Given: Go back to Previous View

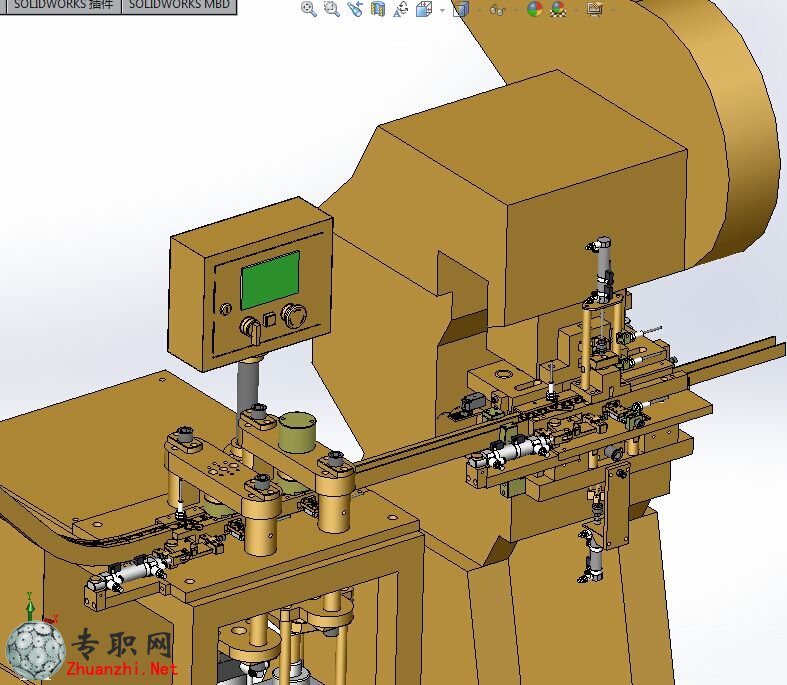Looking at the screenshot, I should coord(355,9).
